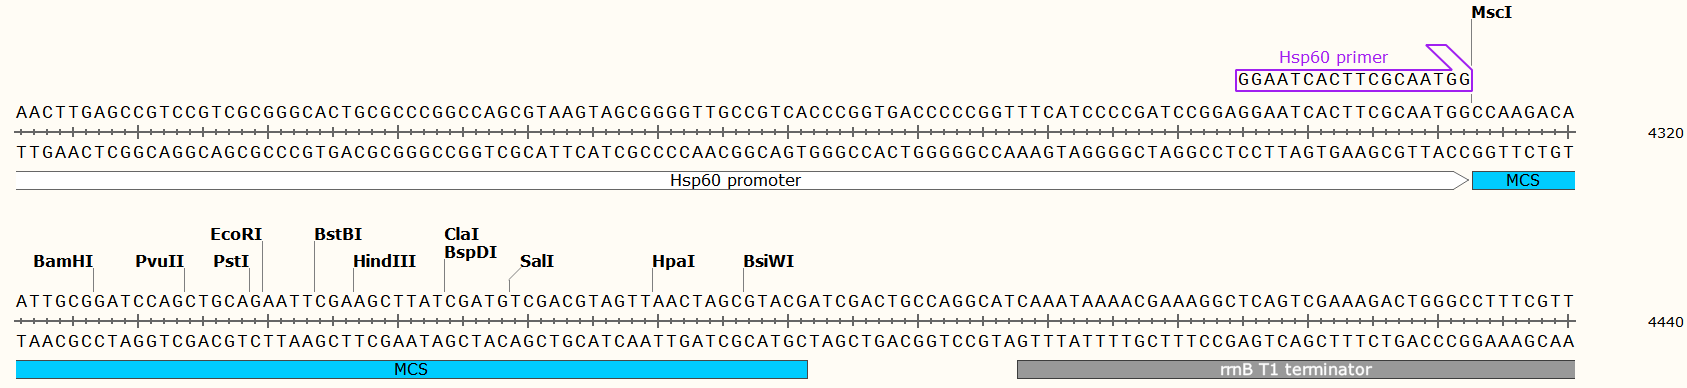Image resolution: width=1687 pixels, height=388 pixels.
Task: Select the BsiWI enzyme site
Action: tap(768, 261)
